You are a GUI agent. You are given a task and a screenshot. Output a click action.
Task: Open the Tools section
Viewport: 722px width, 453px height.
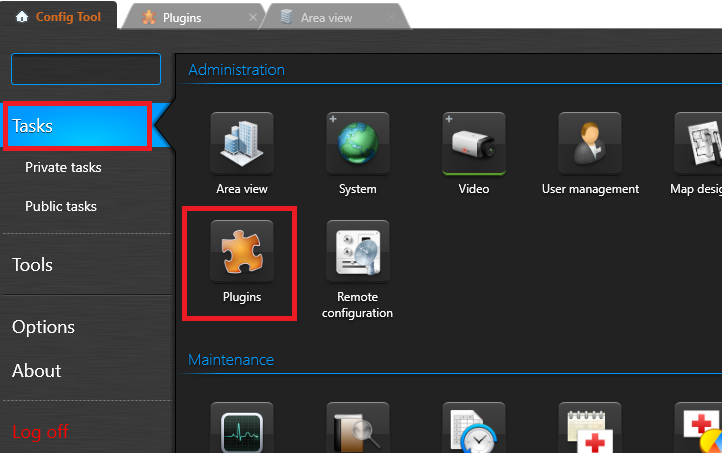32,265
